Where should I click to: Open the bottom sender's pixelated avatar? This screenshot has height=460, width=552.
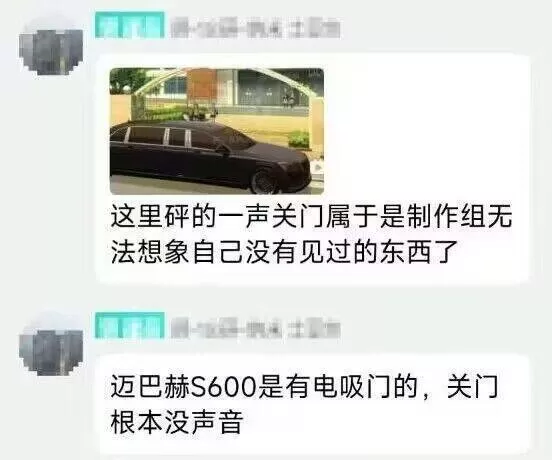click(x=51, y=350)
